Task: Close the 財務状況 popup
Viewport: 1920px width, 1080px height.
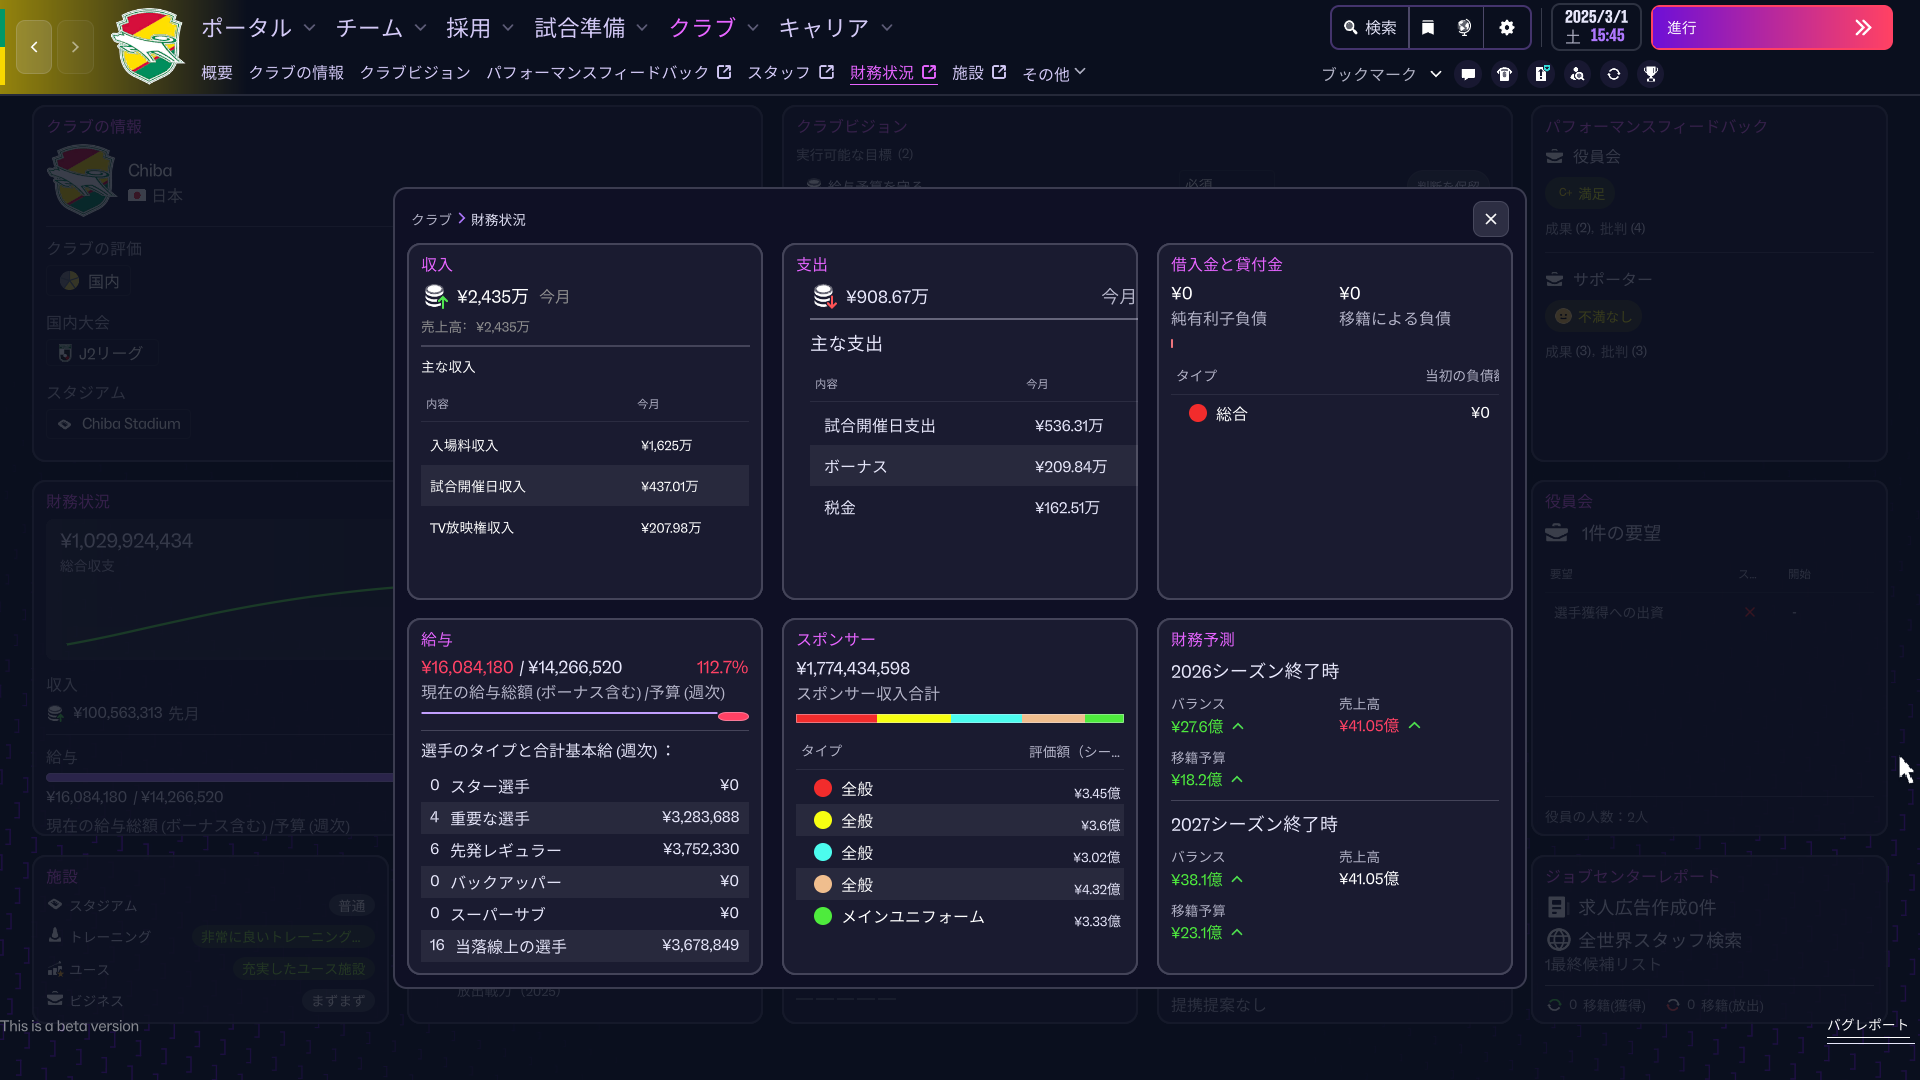Action: tap(1491, 219)
